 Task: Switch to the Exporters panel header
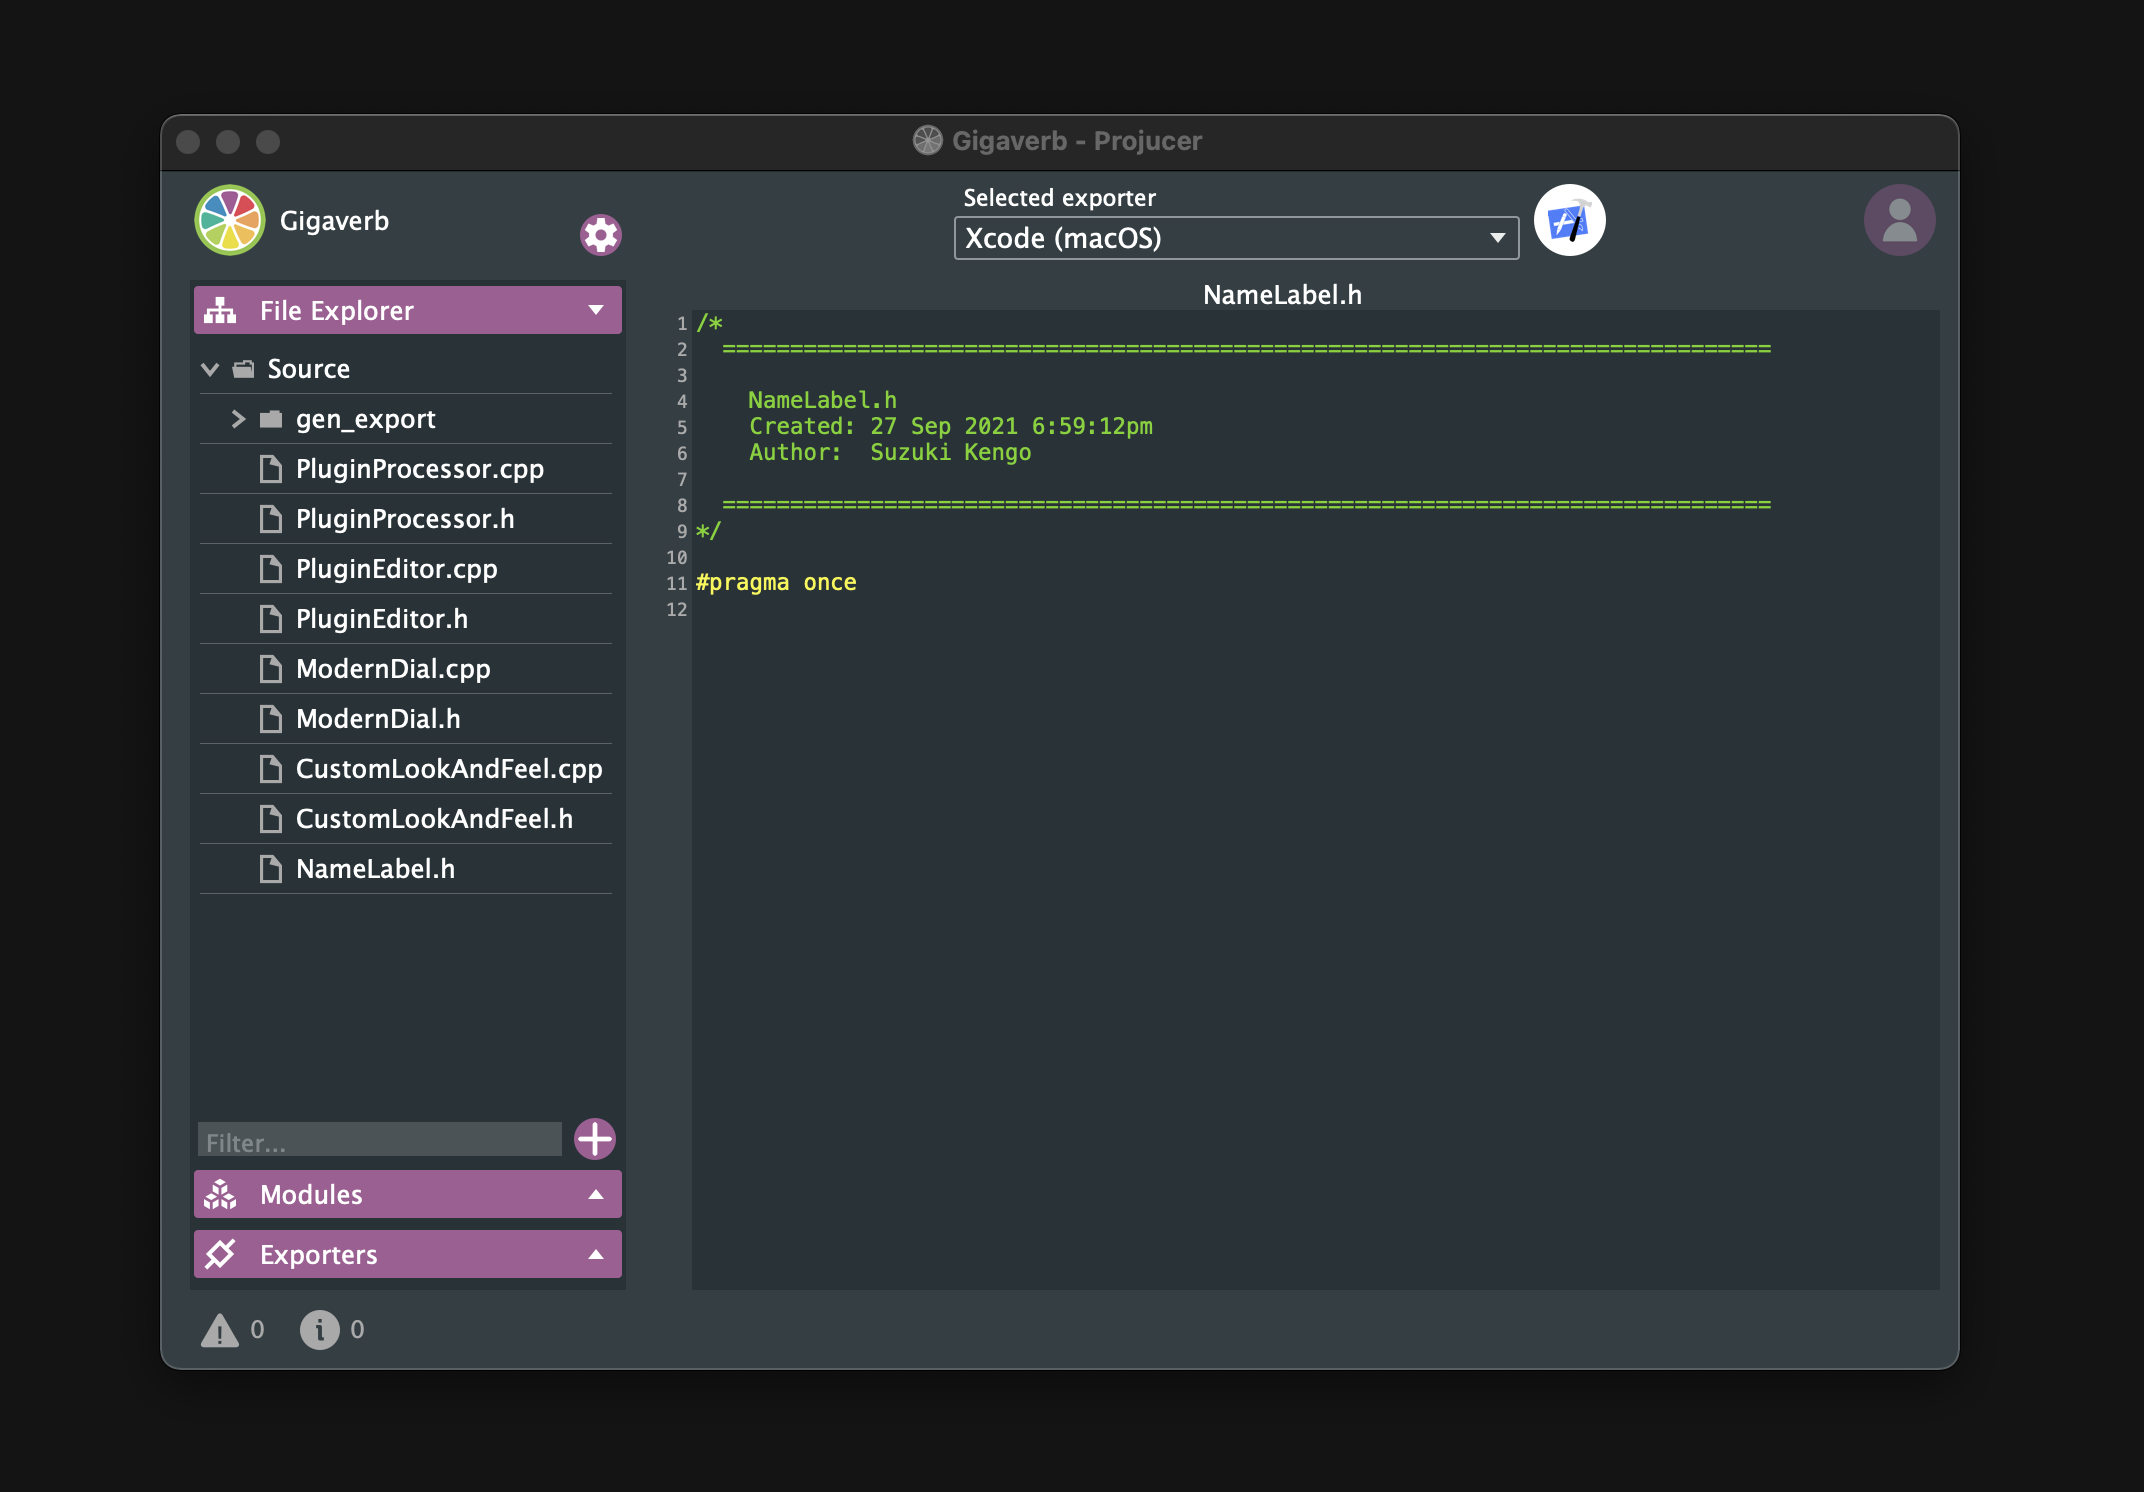408,1254
